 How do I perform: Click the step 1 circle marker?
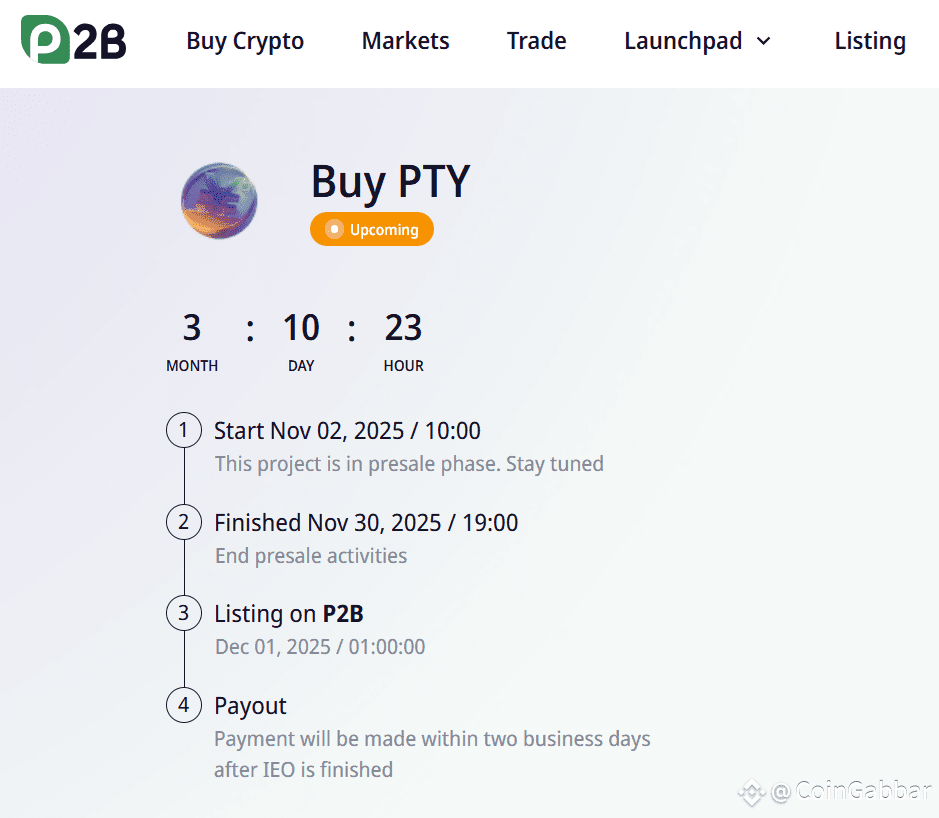click(x=184, y=430)
